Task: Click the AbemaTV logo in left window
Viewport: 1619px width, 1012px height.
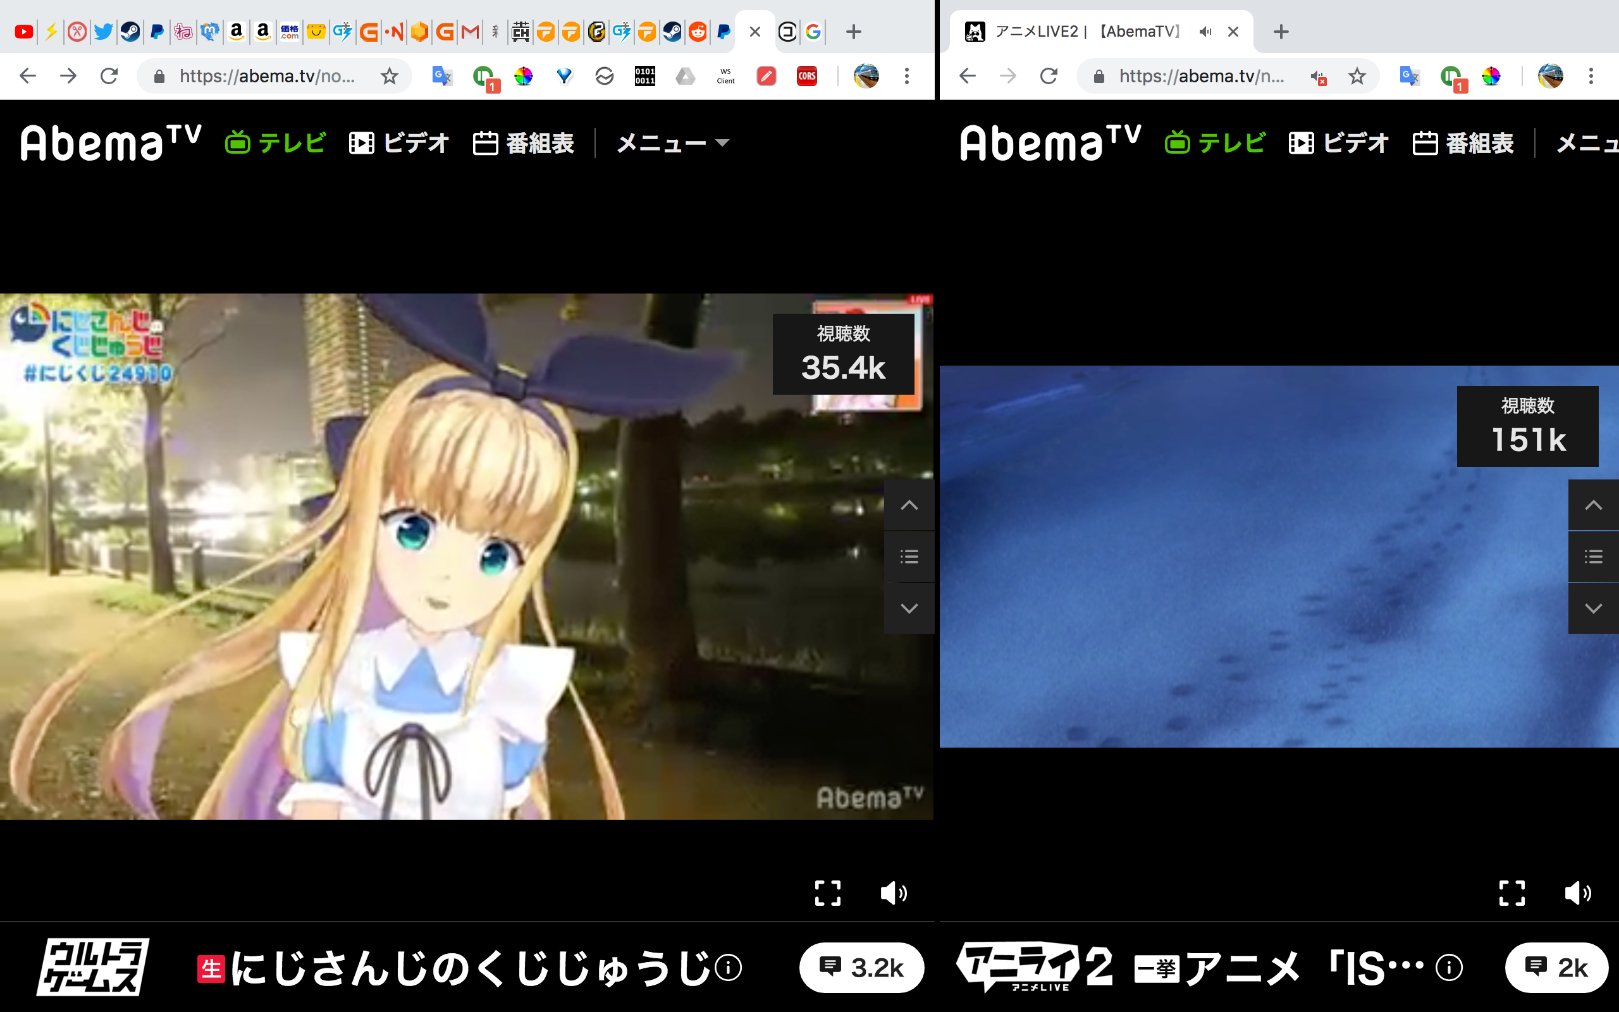Action: coord(110,143)
